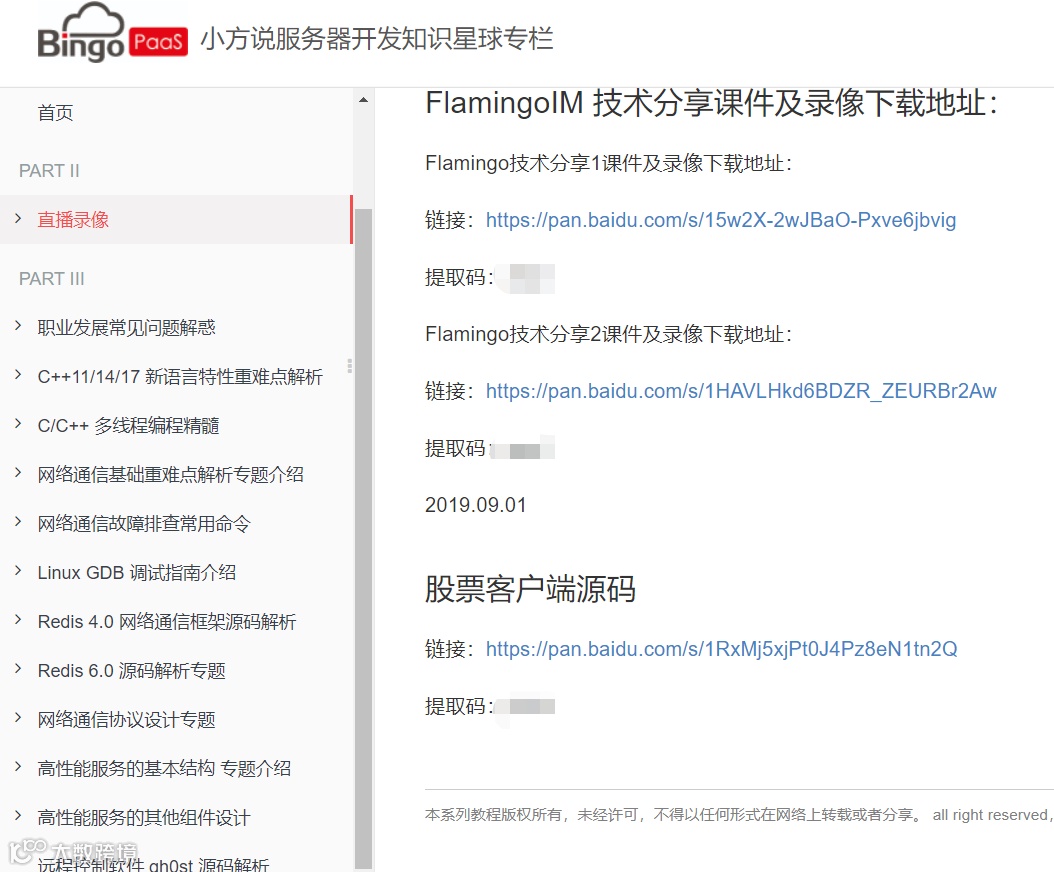Screen dimensions: 1054x872
Task: Click the 股票客户端源码 heading
Action: (x=530, y=590)
